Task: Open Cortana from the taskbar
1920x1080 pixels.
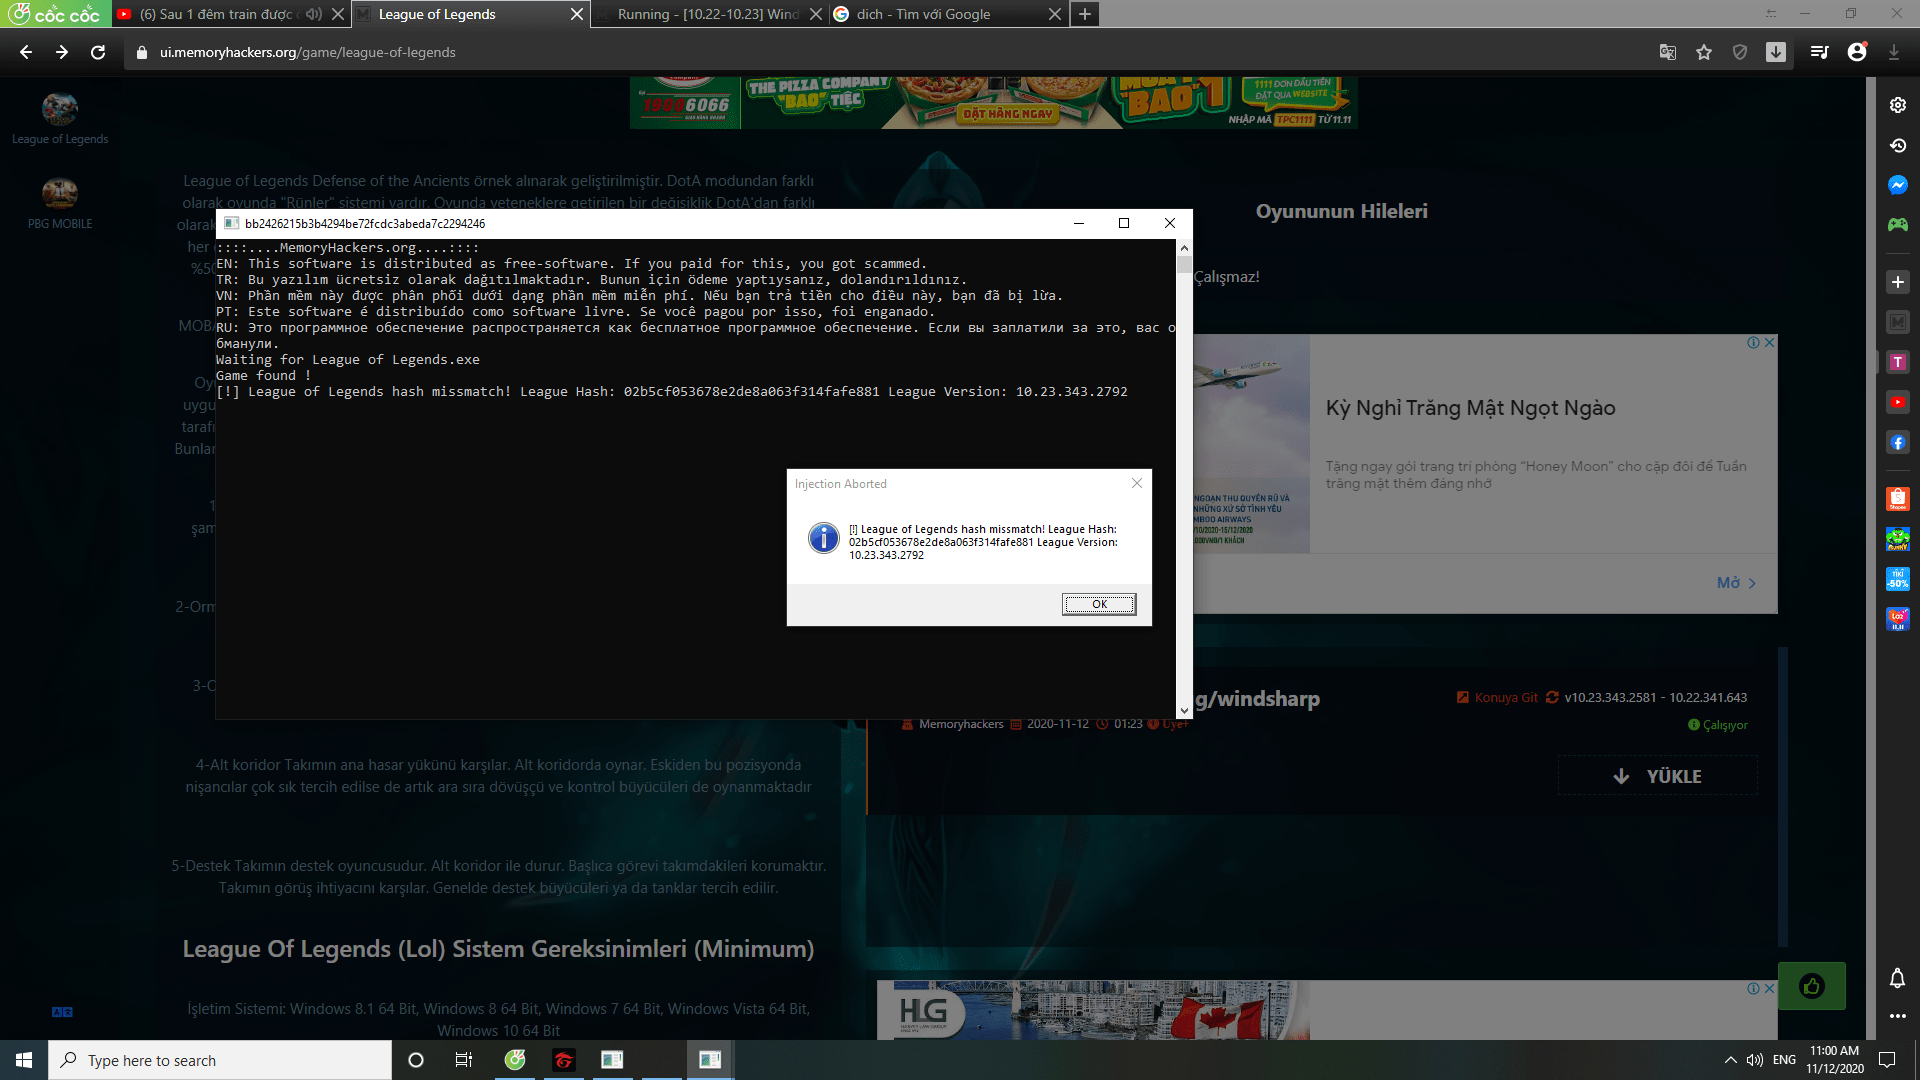Action: [416, 1060]
